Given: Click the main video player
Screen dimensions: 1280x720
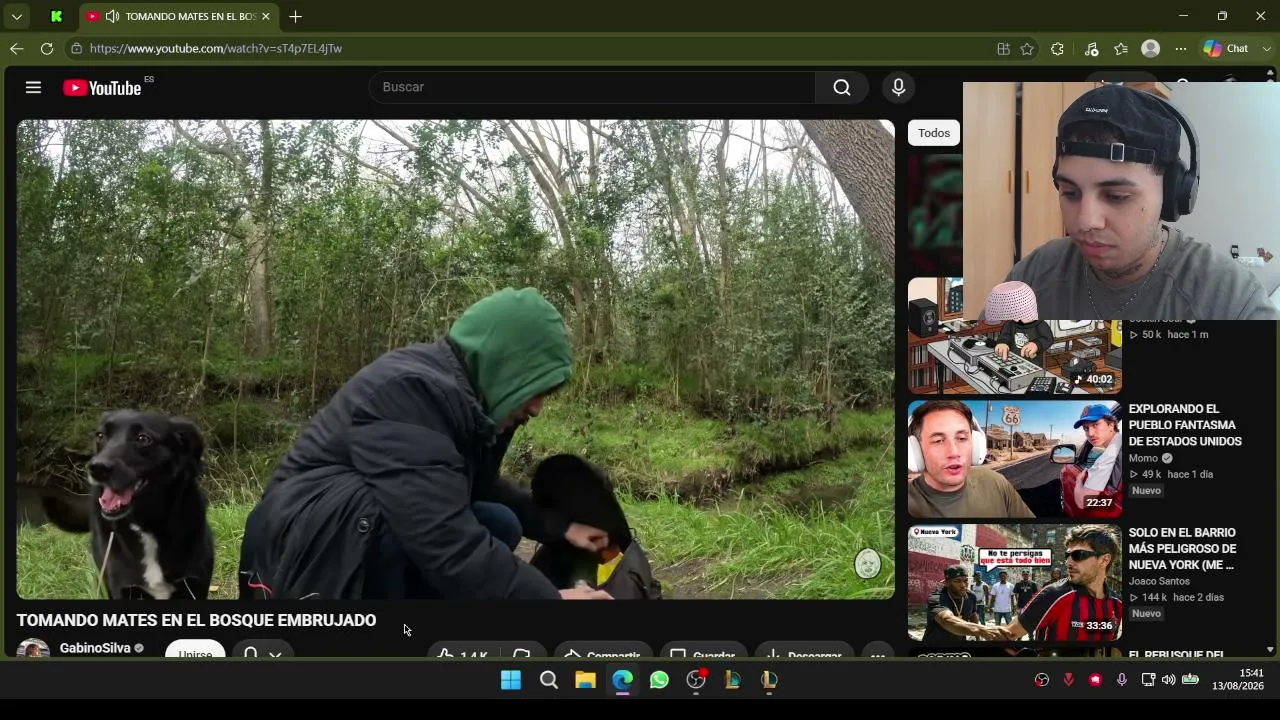Looking at the screenshot, I should [x=455, y=359].
